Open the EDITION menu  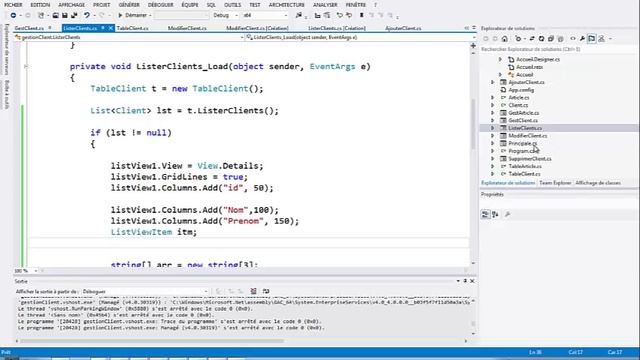40,5
